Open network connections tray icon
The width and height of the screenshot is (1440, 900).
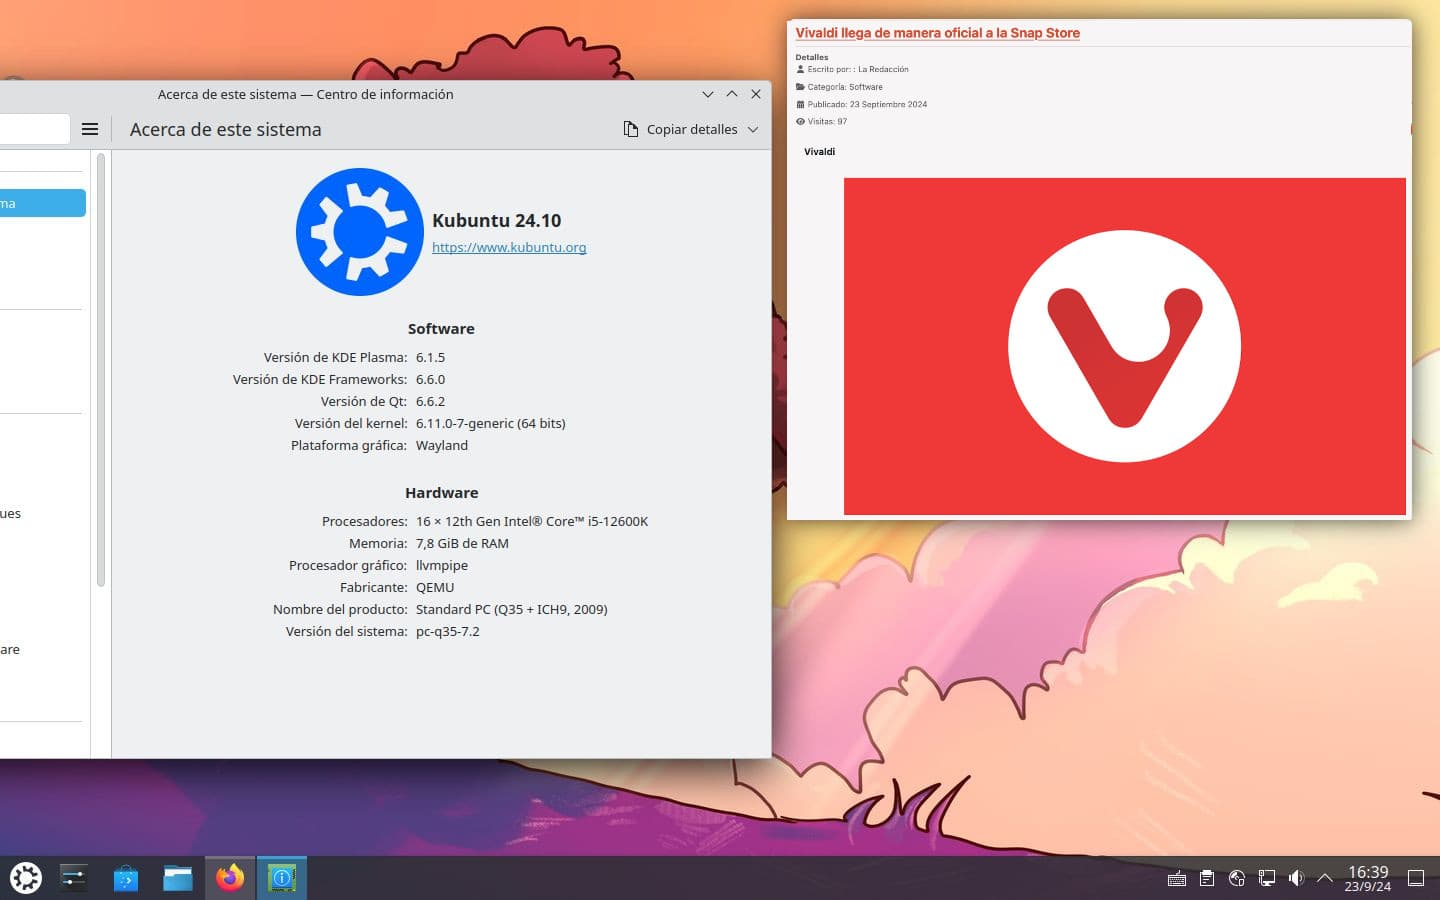click(x=1267, y=878)
